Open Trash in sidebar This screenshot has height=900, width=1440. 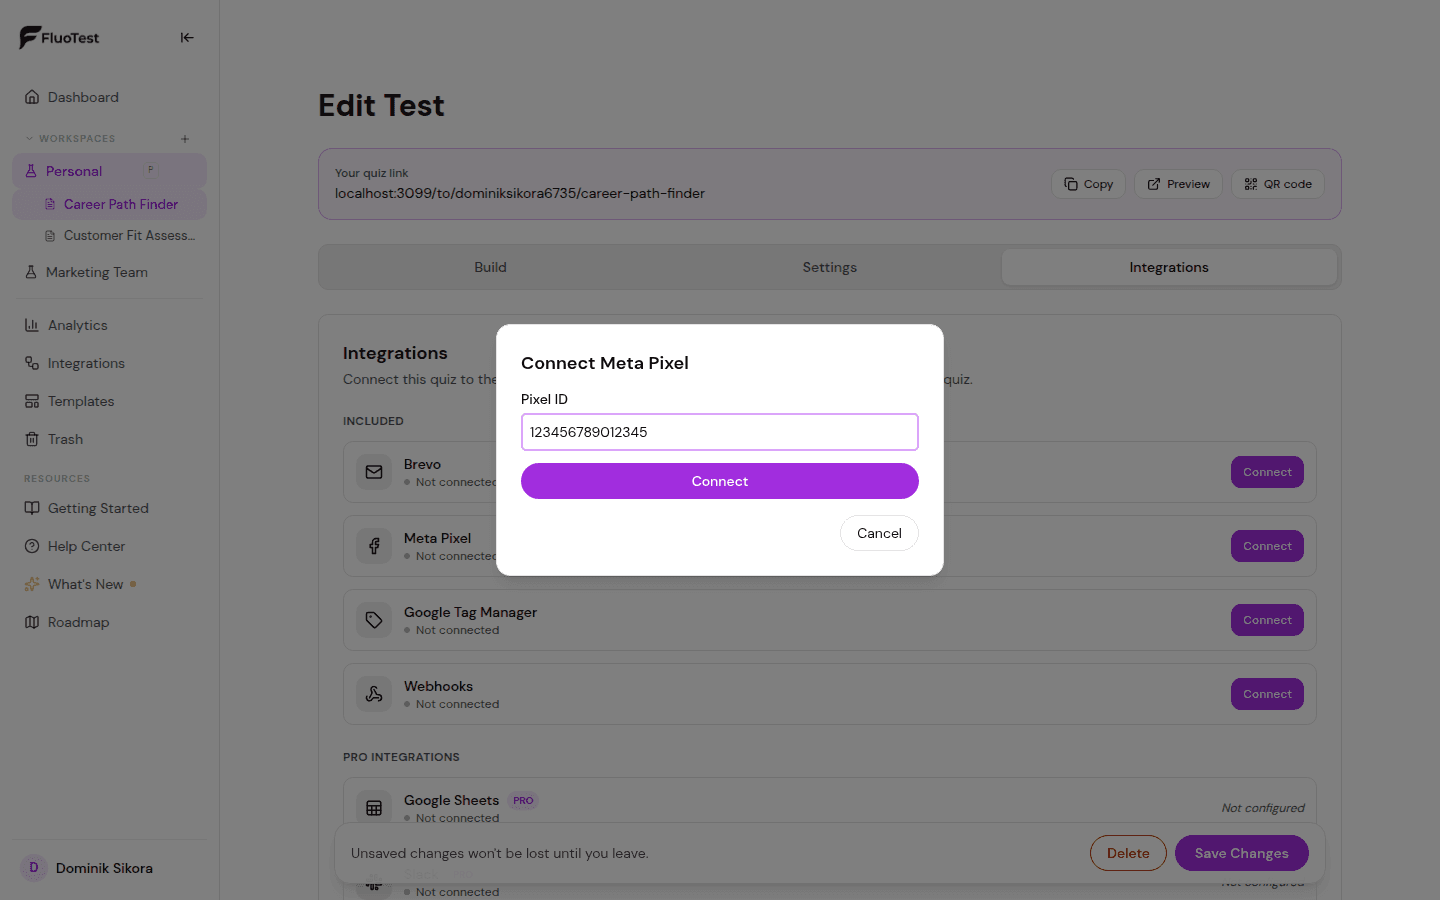click(x=110, y=439)
